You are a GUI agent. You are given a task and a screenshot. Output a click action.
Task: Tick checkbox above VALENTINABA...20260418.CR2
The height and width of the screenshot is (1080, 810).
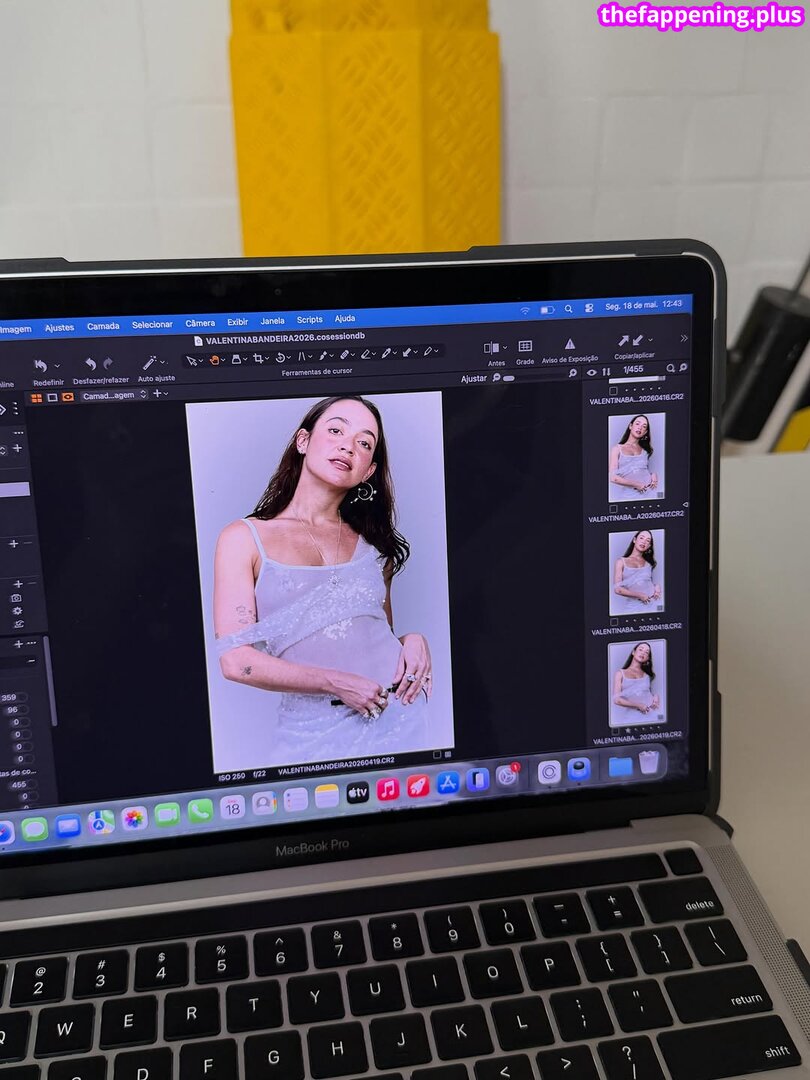[x=614, y=622]
